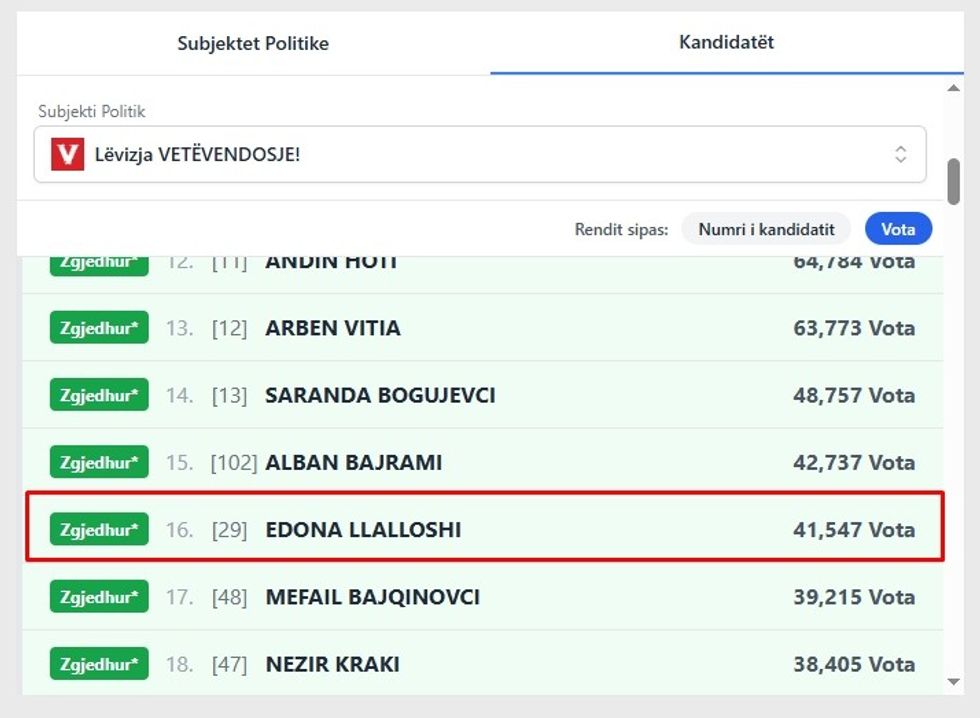Select the Kandidatët tab
980x718 pixels.
click(726, 42)
